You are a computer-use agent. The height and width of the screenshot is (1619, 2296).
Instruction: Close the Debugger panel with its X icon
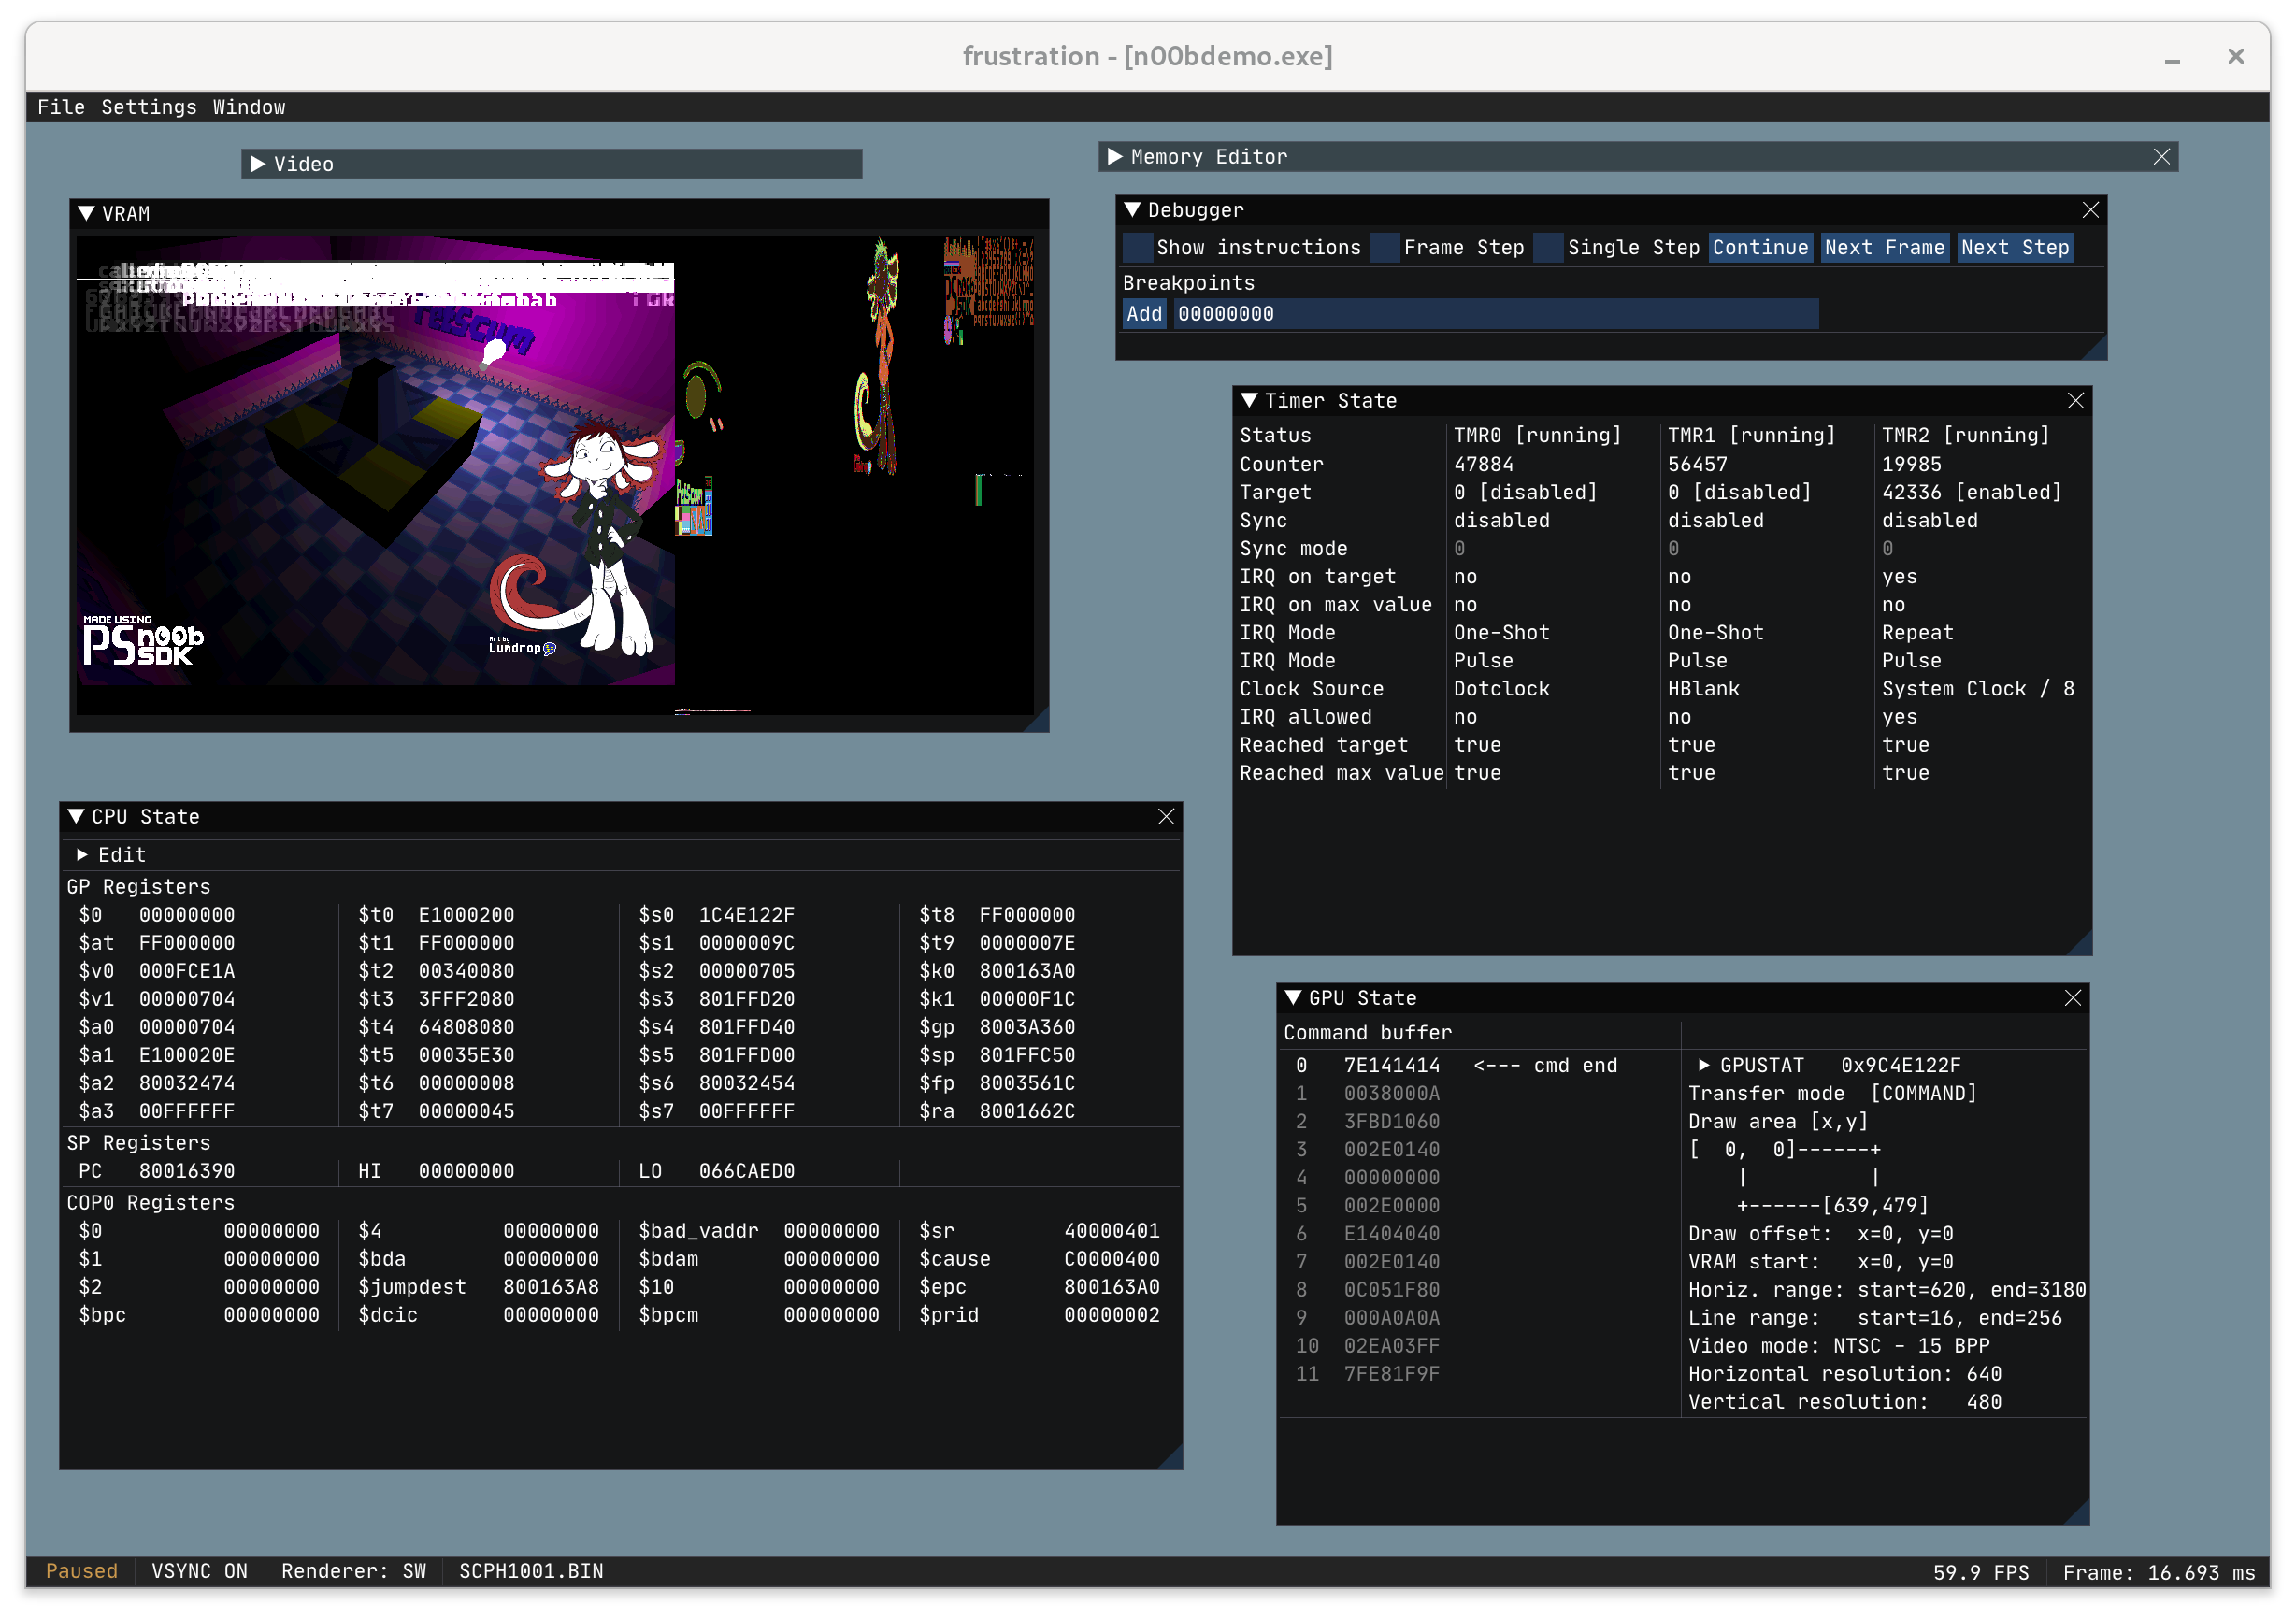coord(2090,210)
